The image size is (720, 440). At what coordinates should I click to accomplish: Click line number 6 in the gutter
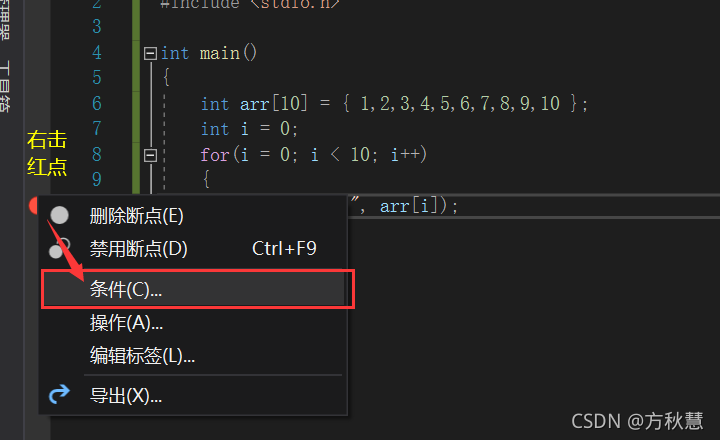pyautogui.click(x=96, y=103)
